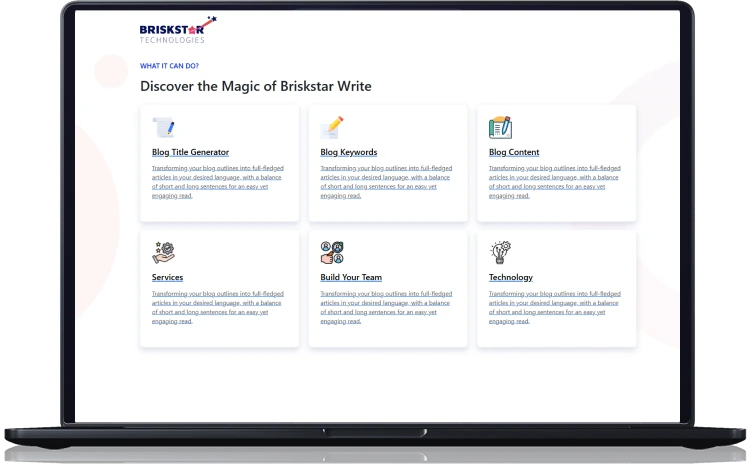Click the Blog Content notepad icon
Viewport: 751px width, 464px height.
click(x=500, y=127)
